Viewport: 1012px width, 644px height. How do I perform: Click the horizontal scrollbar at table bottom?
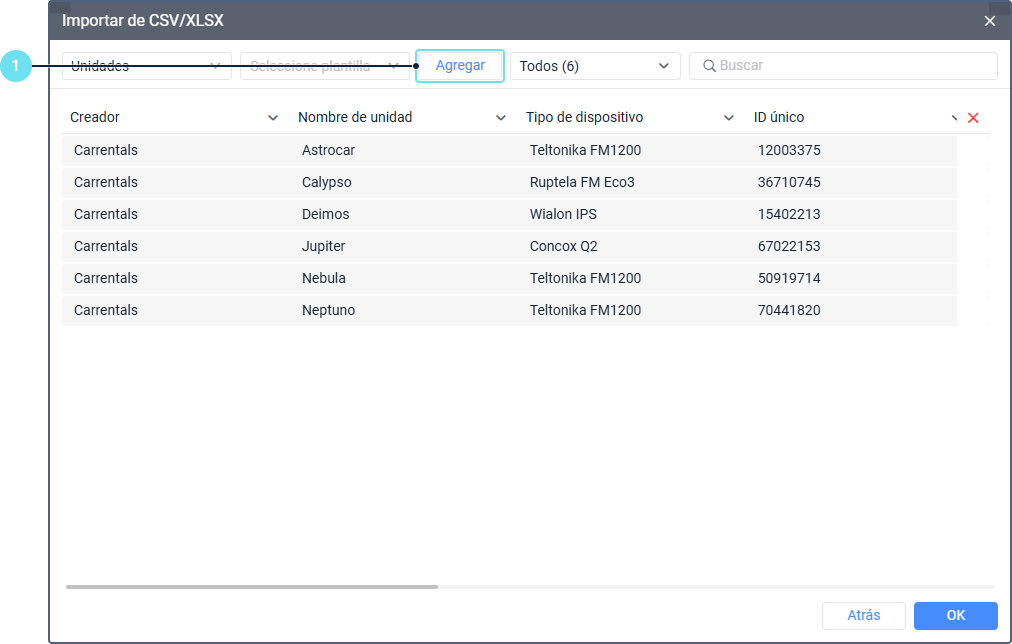252,587
